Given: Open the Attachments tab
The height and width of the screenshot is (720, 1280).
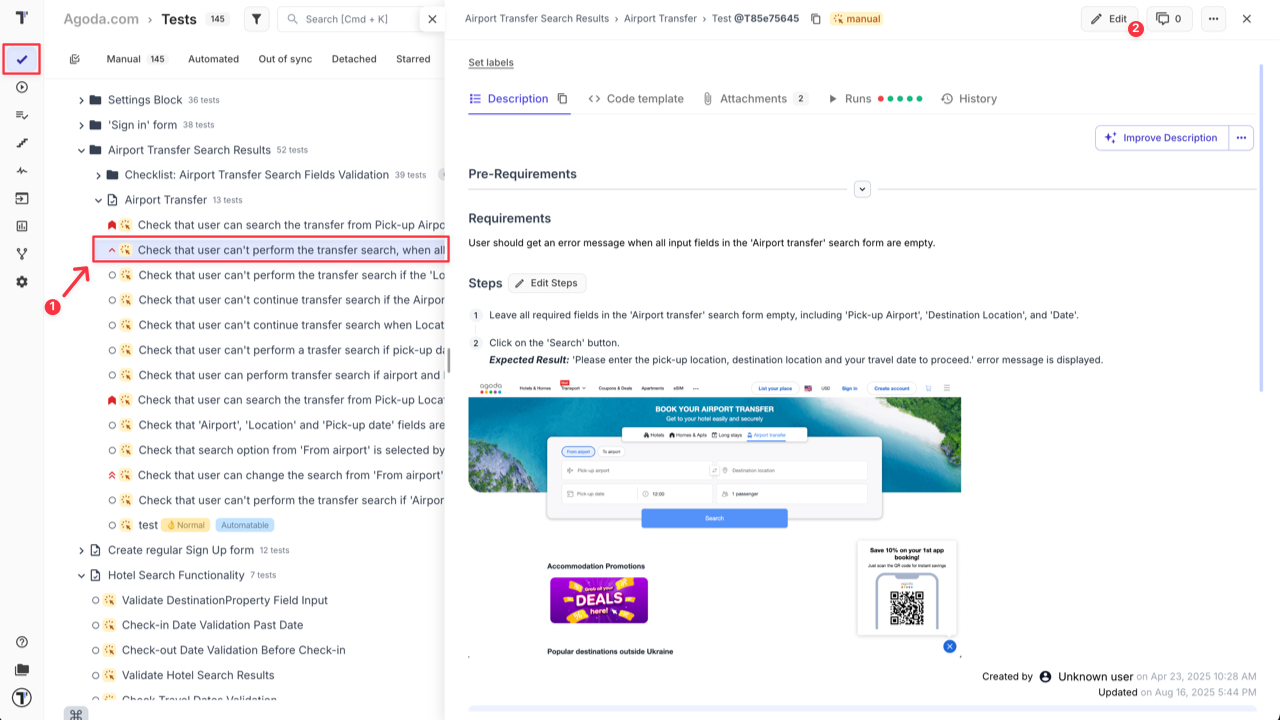Looking at the screenshot, I should tap(755, 98).
